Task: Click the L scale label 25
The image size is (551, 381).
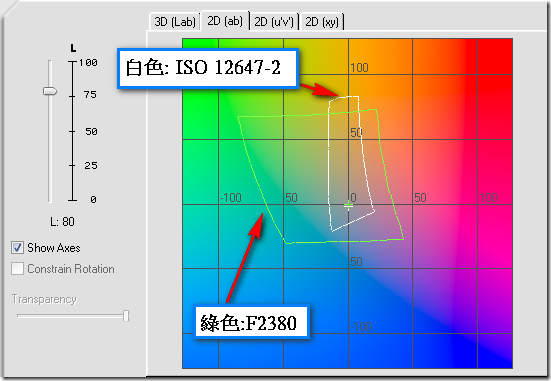Action: point(91,166)
